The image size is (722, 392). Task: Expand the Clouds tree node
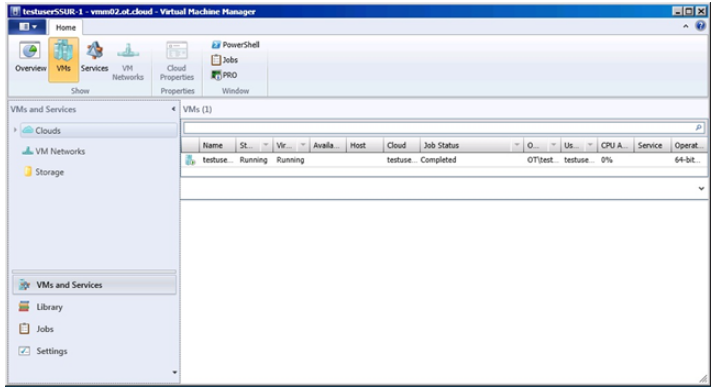[15, 130]
